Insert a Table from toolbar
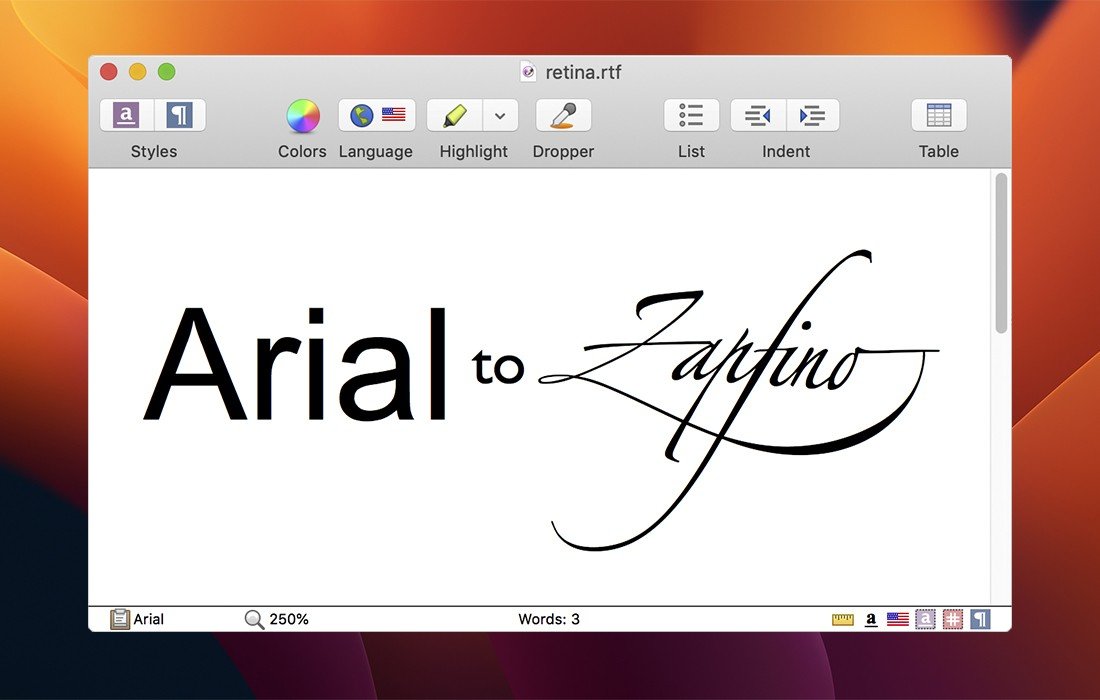 point(938,116)
